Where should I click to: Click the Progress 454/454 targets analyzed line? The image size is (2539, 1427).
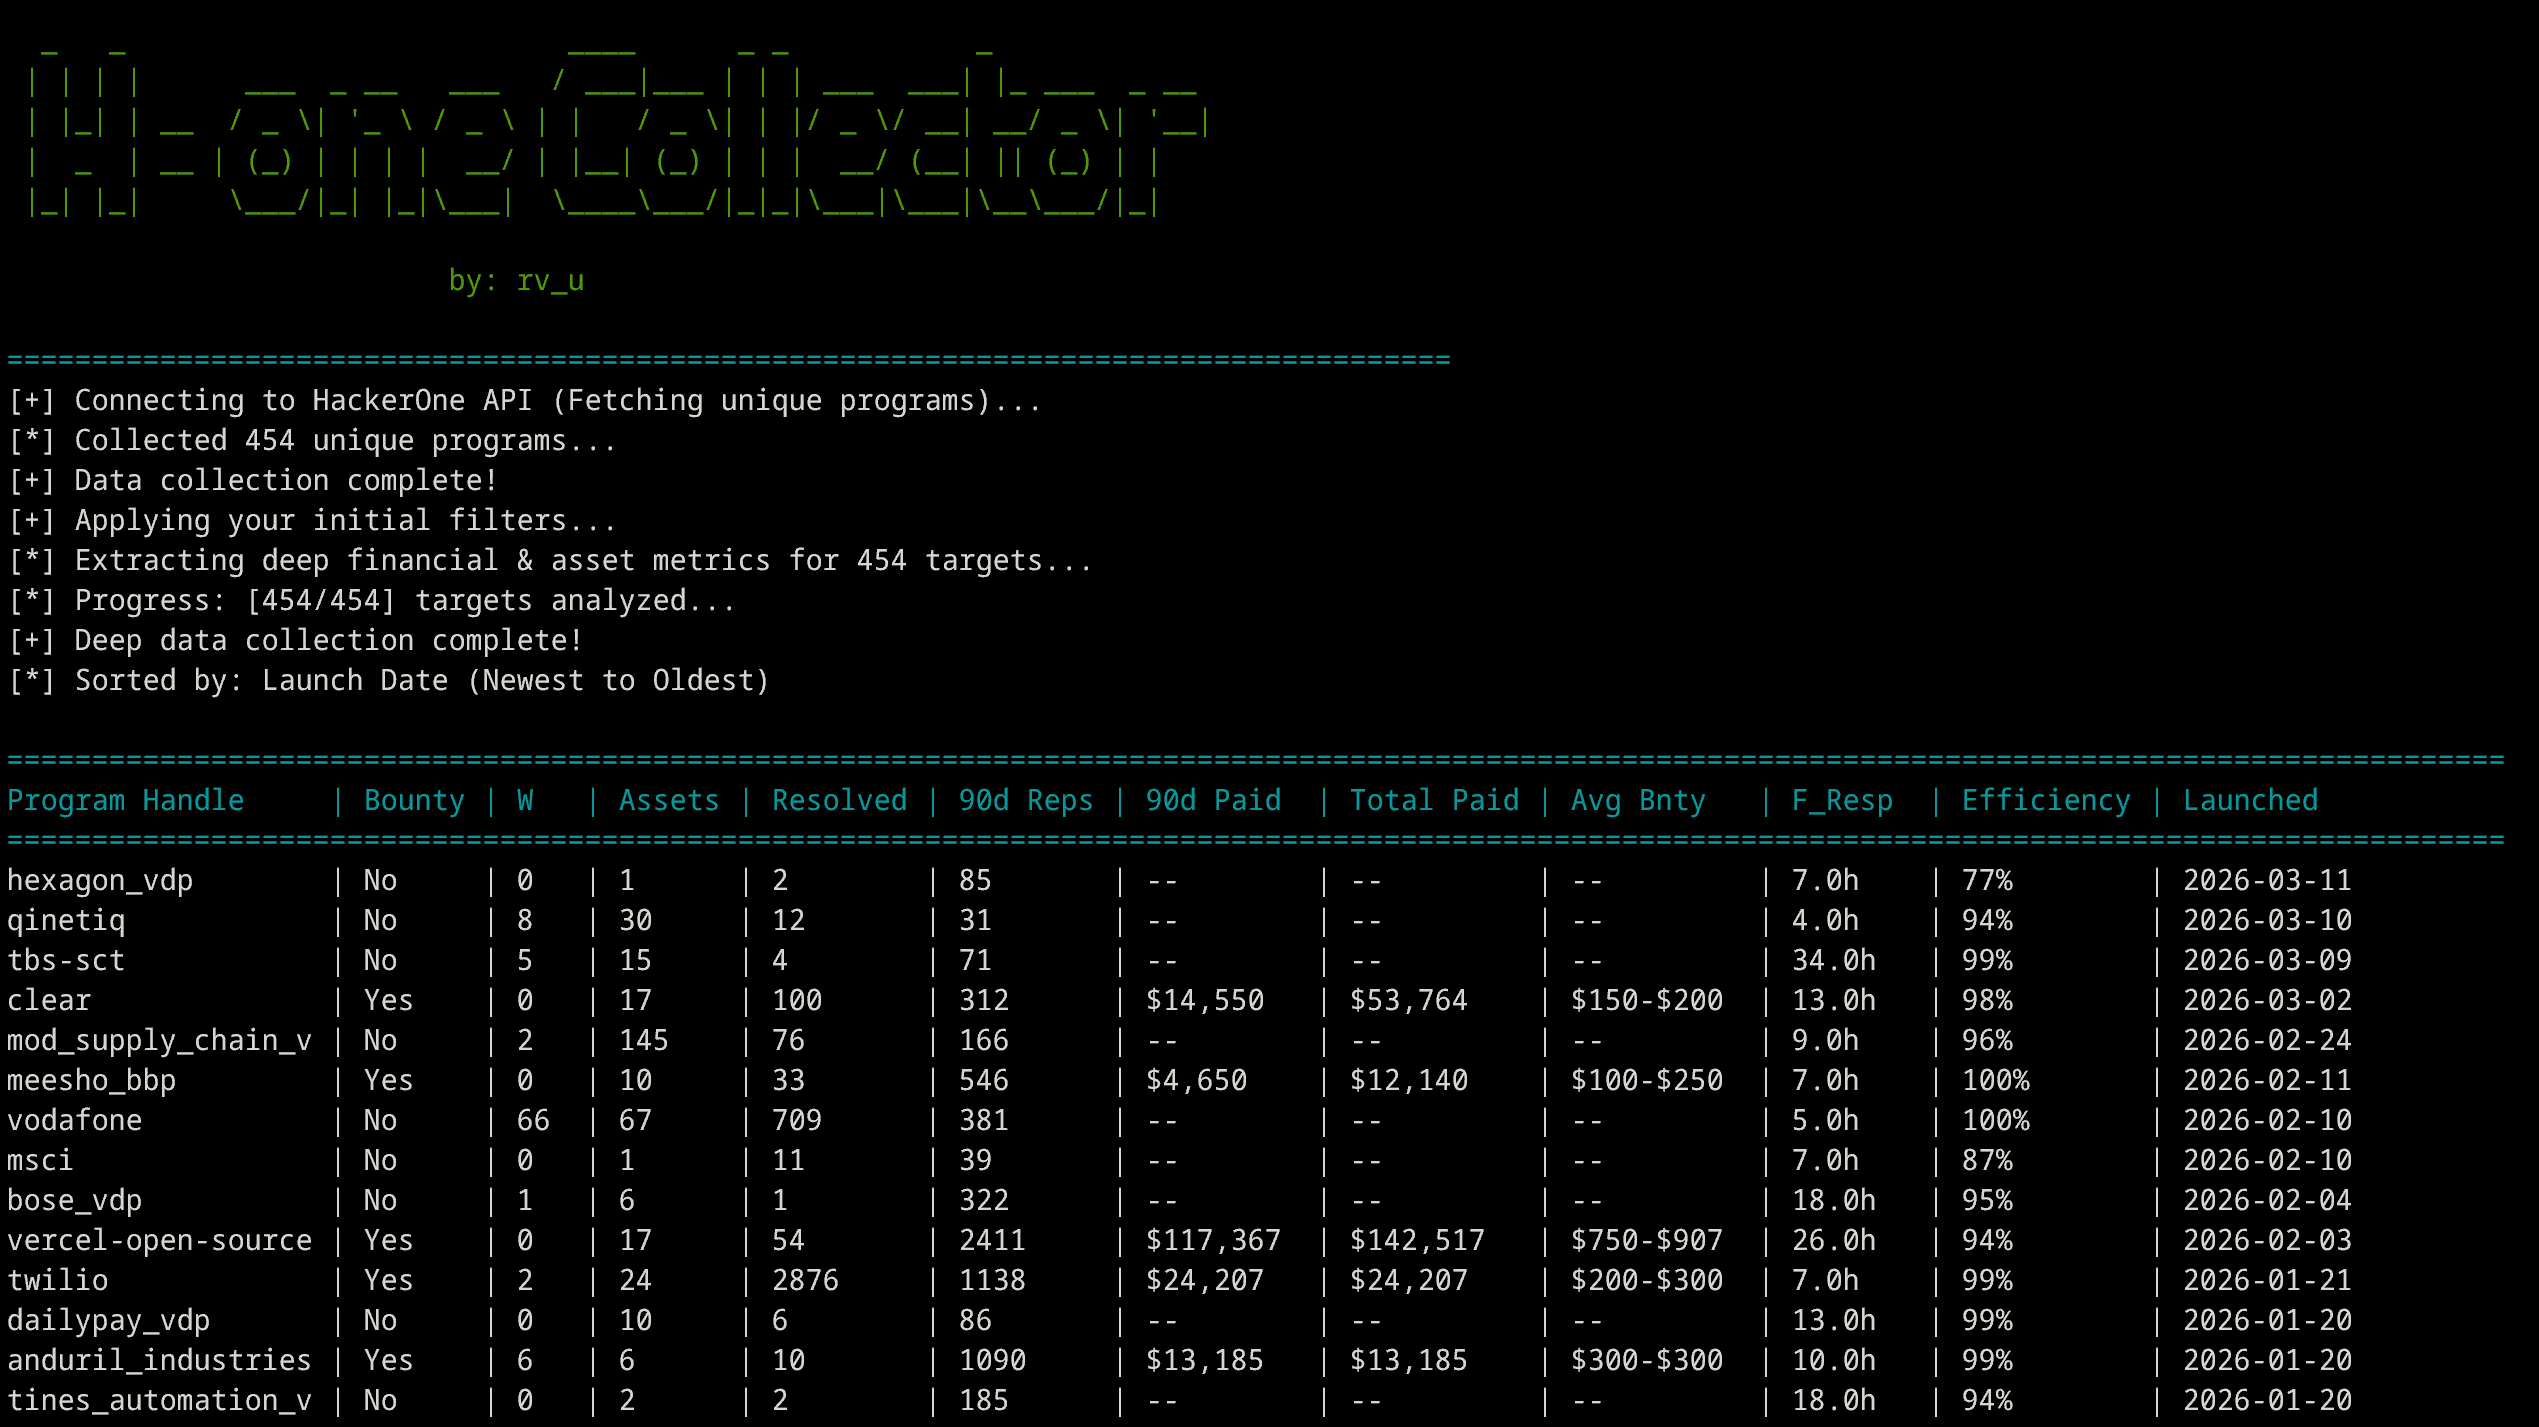tap(371, 600)
